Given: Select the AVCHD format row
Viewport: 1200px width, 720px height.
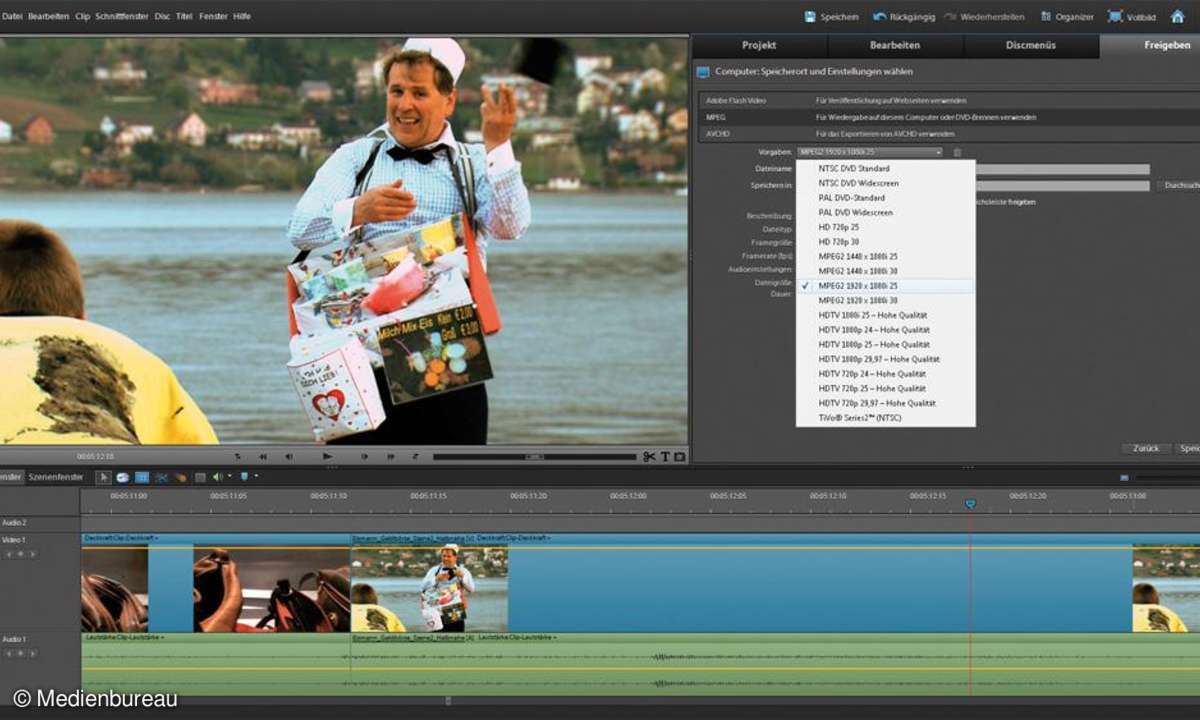Looking at the screenshot, I should (948, 133).
